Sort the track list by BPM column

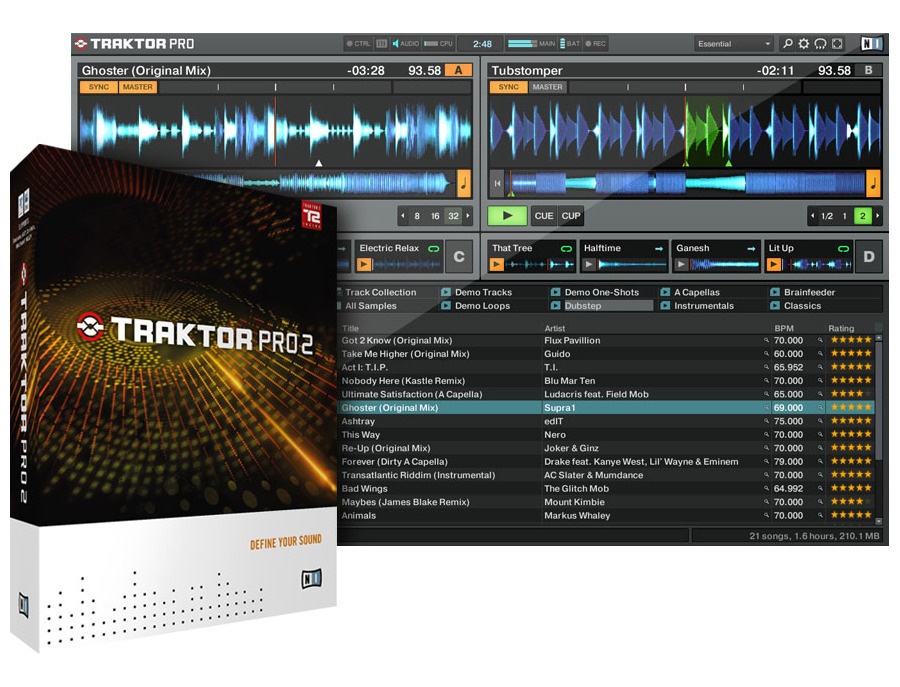coord(784,328)
